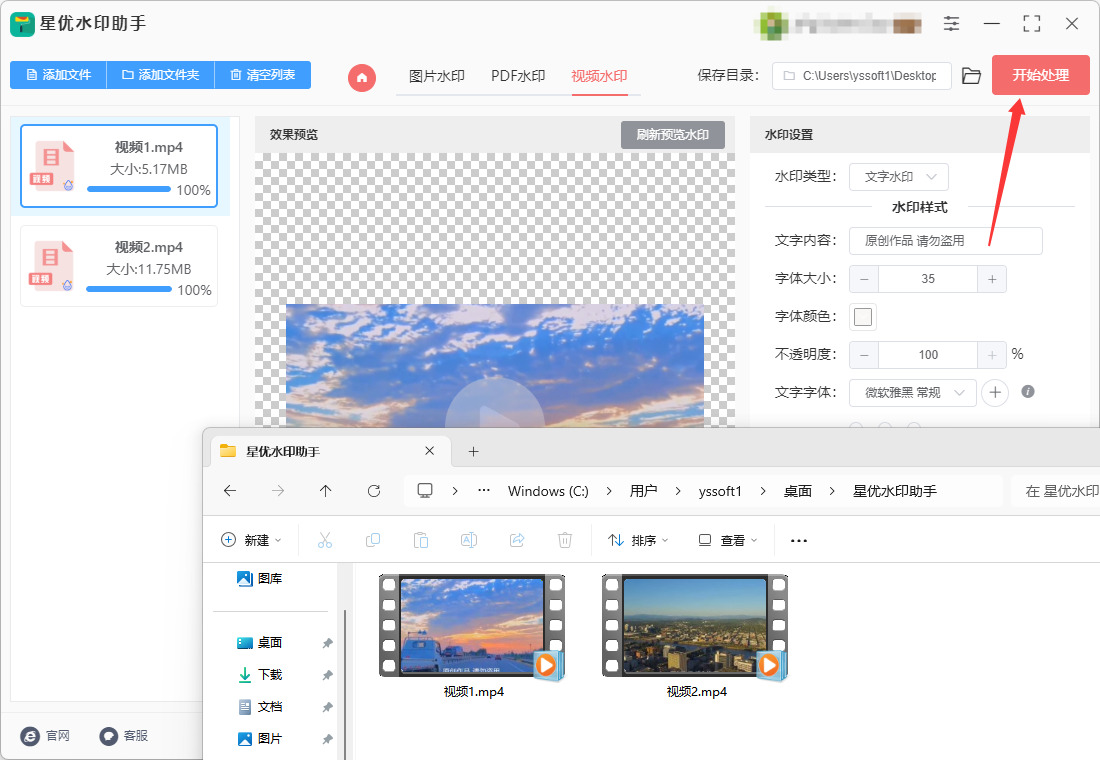This screenshot has width=1100, height=760.
Task: Select 视频1.mp4 in the file list
Action: tap(119, 166)
